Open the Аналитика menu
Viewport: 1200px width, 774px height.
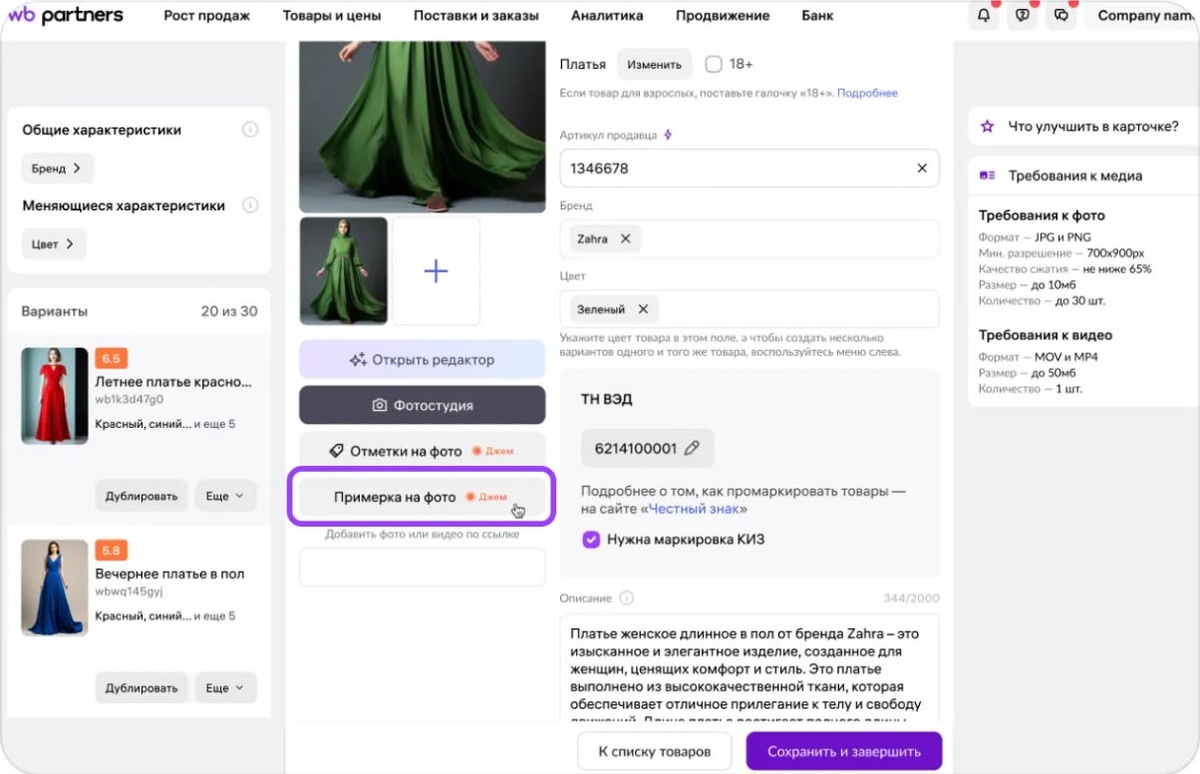click(607, 16)
